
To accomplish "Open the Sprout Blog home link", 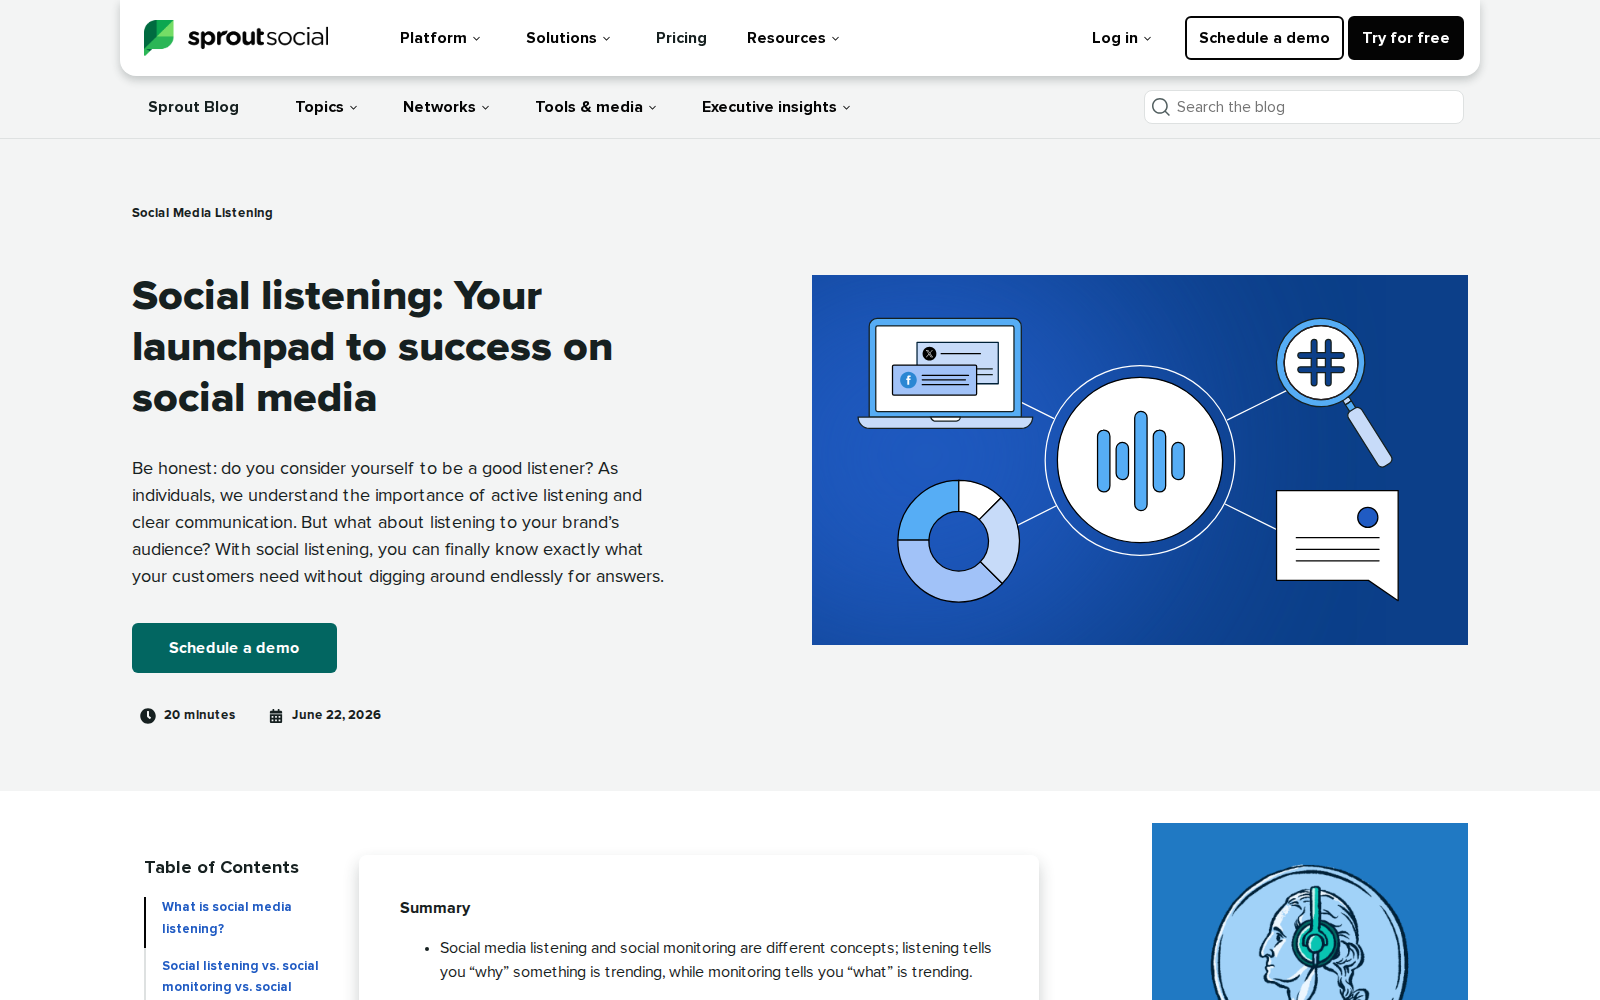I will click(x=193, y=107).
